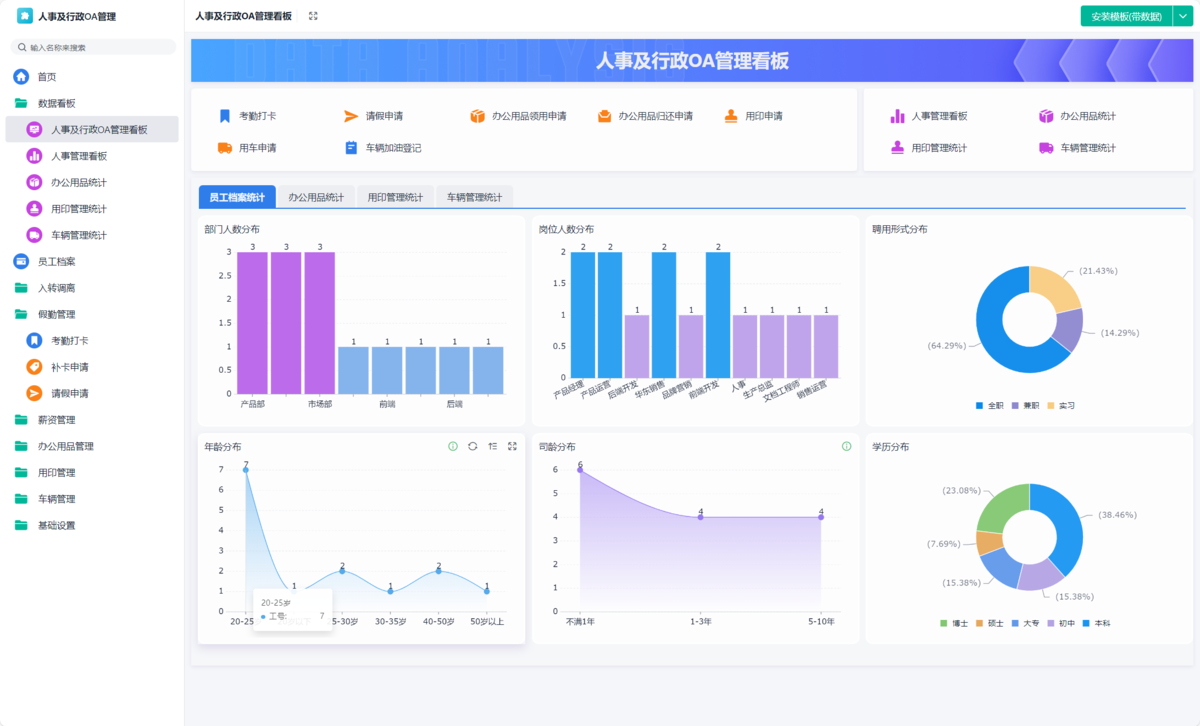Click the 办公用品领用申请 box icon

[x=477, y=115]
